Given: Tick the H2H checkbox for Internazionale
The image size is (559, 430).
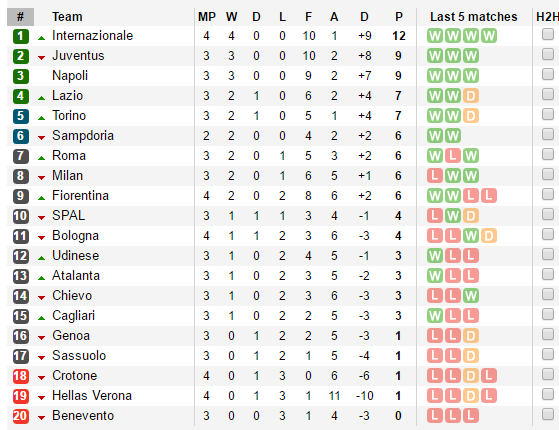Looking at the screenshot, I should pyautogui.click(x=548, y=35).
